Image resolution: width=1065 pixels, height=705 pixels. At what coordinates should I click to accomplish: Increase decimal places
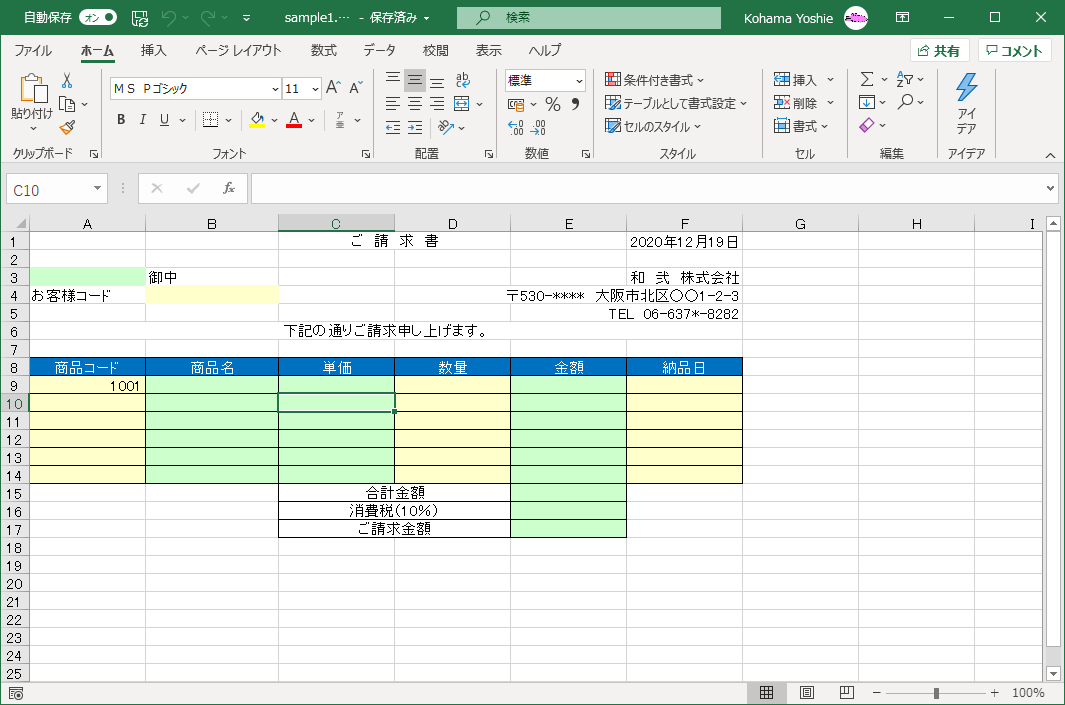point(516,127)
